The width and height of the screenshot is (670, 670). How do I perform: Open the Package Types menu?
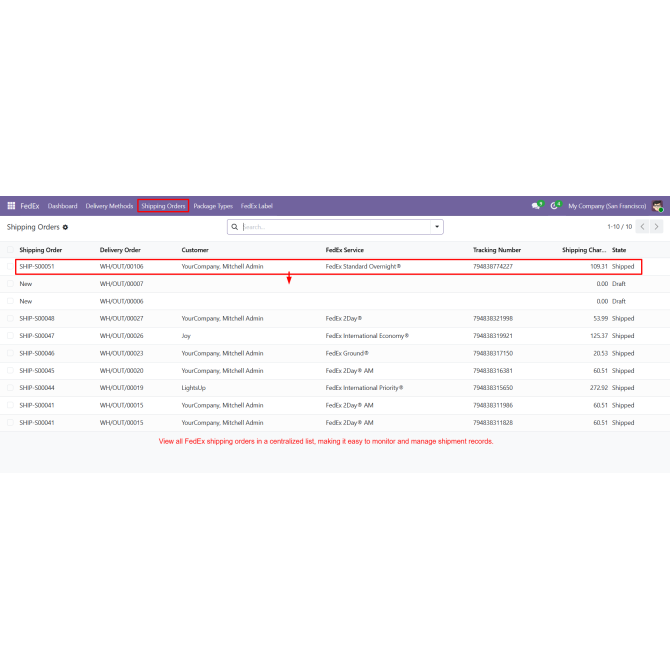click(213, 206)
